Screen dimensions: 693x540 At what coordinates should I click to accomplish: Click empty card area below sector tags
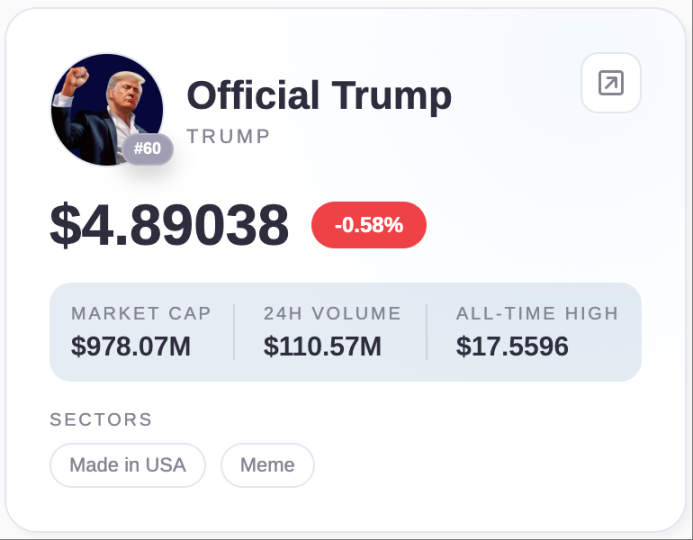tap(345, 508)
